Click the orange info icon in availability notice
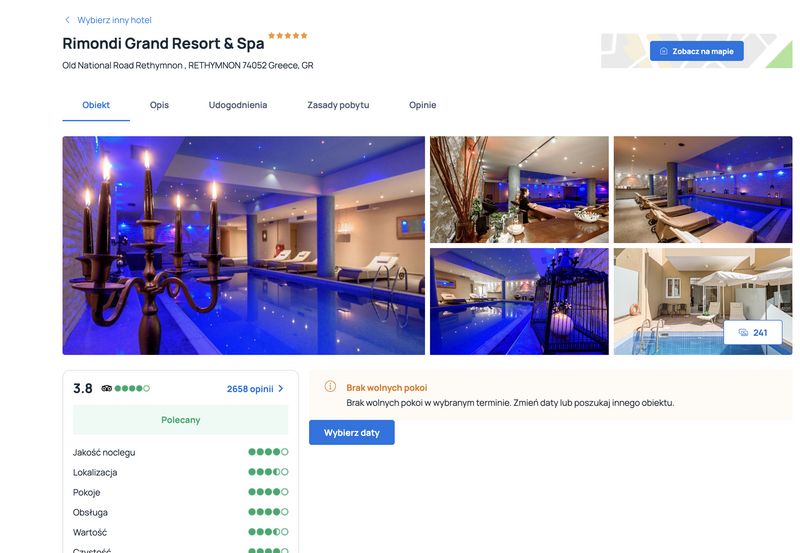Screen dimensions: 800x553 pyautogui.click(x=330, y=386)
